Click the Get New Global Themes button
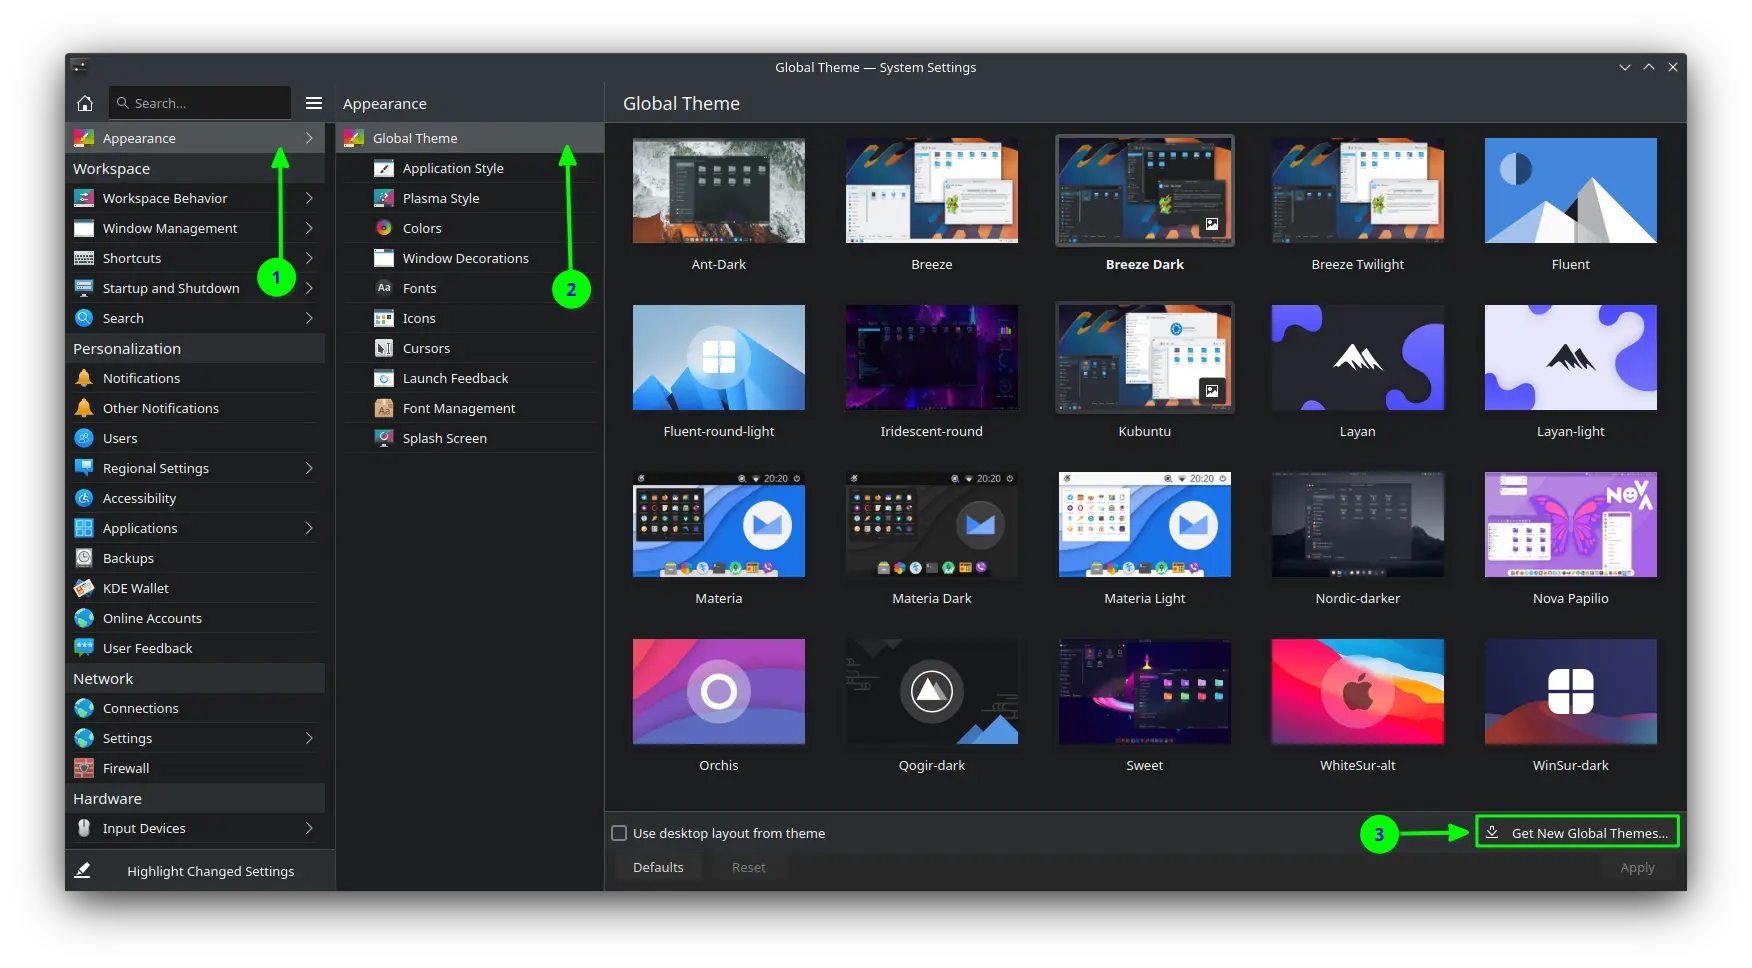 (x=1577, y=832)
